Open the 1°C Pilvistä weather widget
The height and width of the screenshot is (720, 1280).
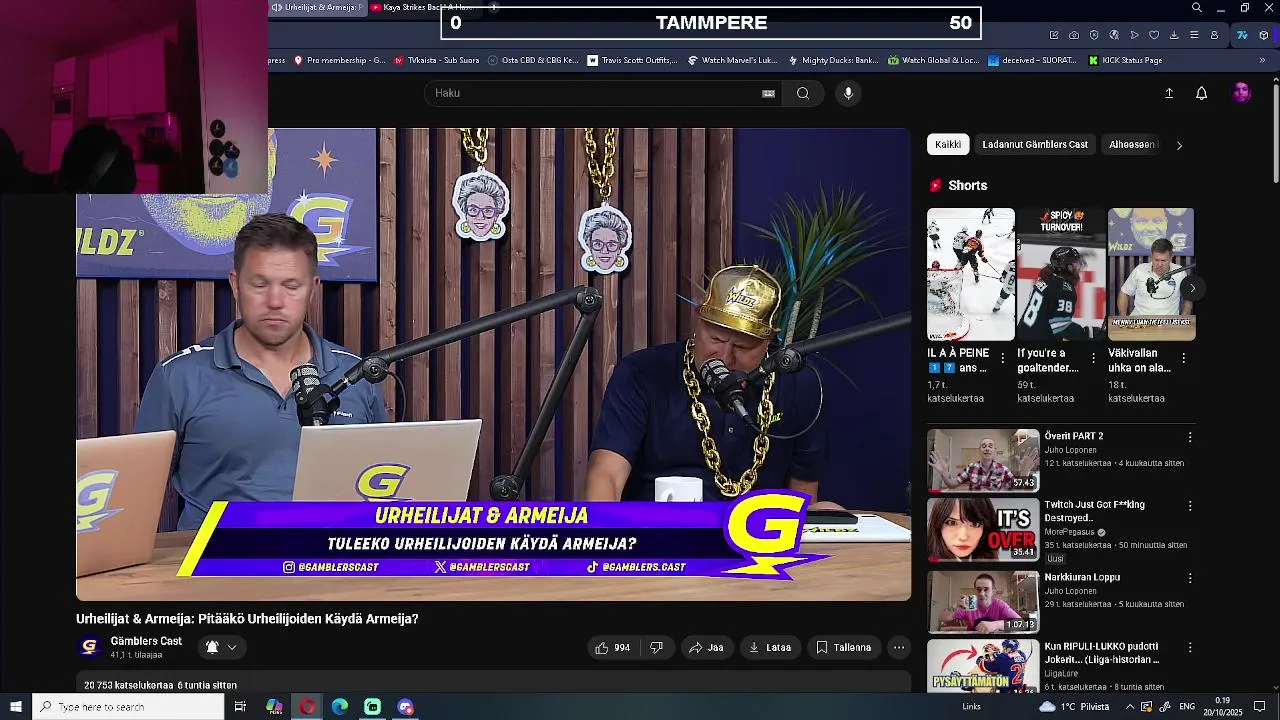[x=1076, y=707]
